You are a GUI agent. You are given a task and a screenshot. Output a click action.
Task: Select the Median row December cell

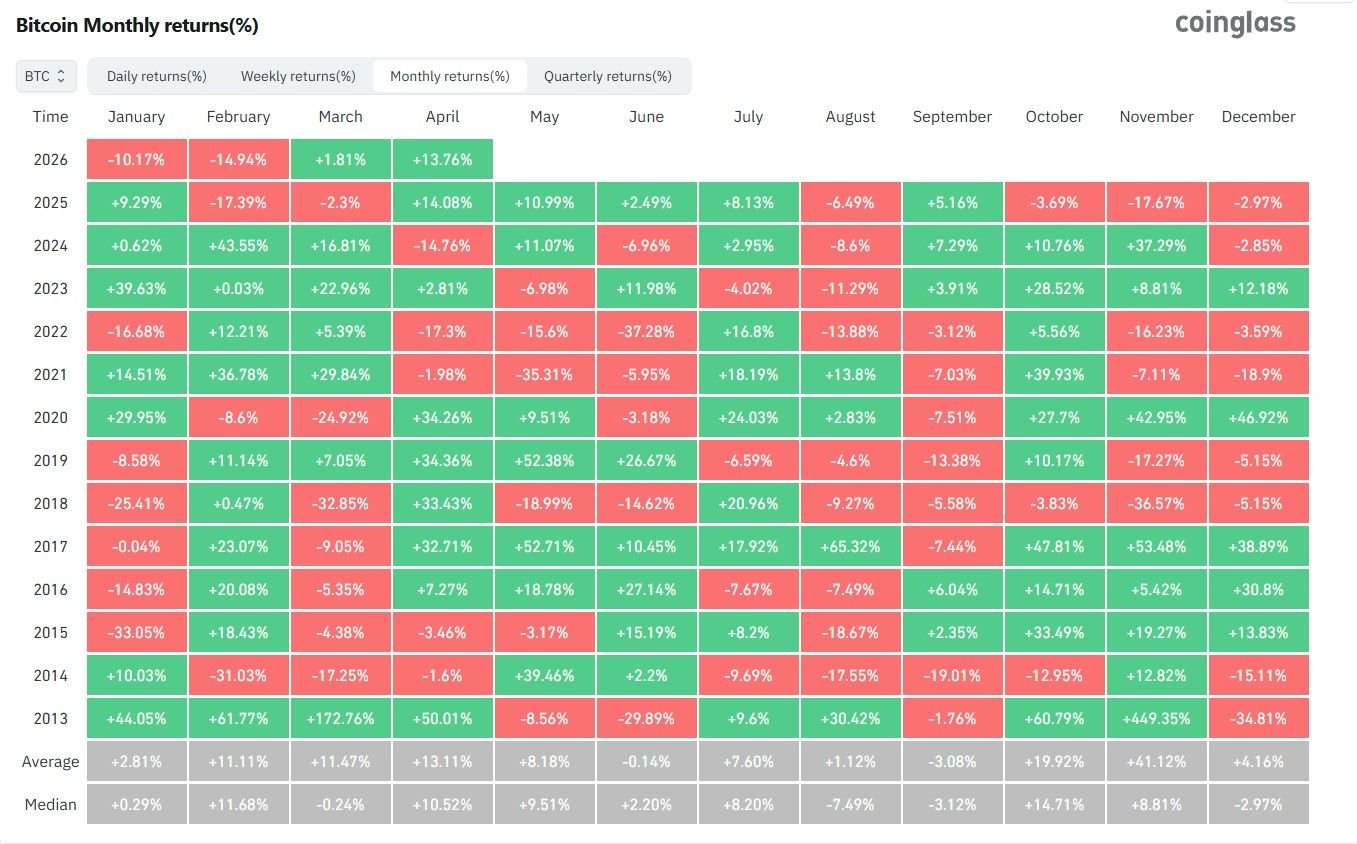(x=1258, y=804)
